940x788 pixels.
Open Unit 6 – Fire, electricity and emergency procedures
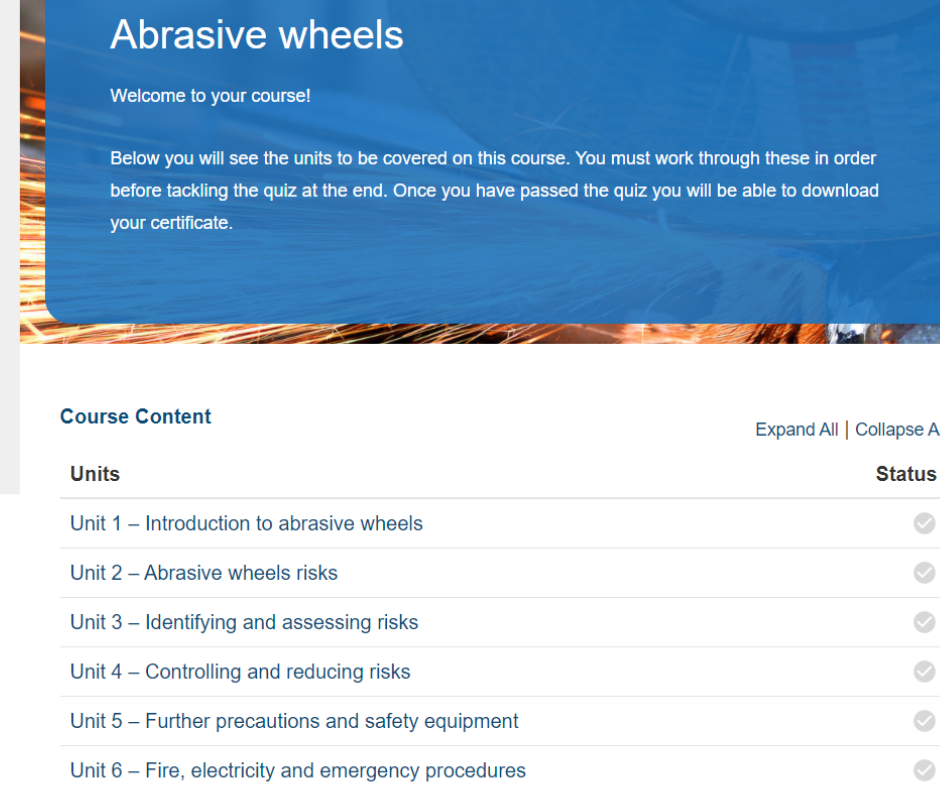pyautogui.click(x=298, y=770)
